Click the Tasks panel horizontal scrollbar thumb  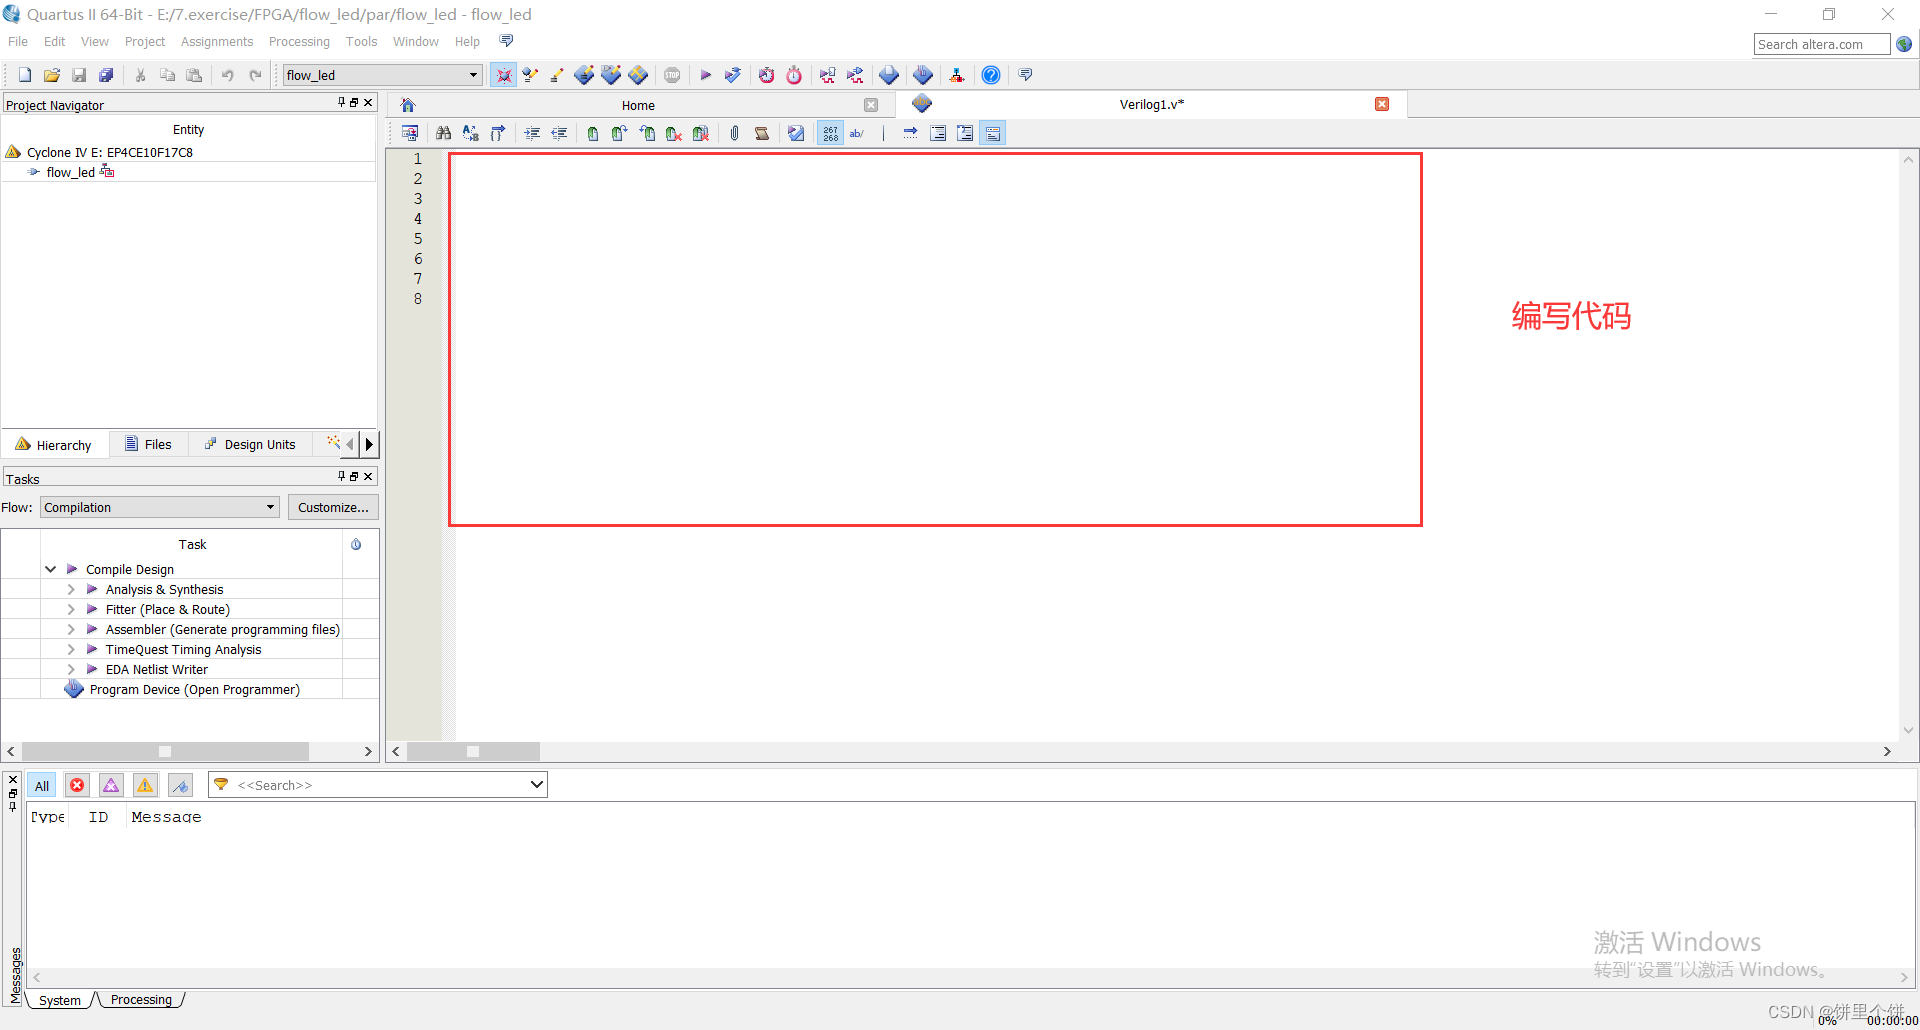[165, 751]
